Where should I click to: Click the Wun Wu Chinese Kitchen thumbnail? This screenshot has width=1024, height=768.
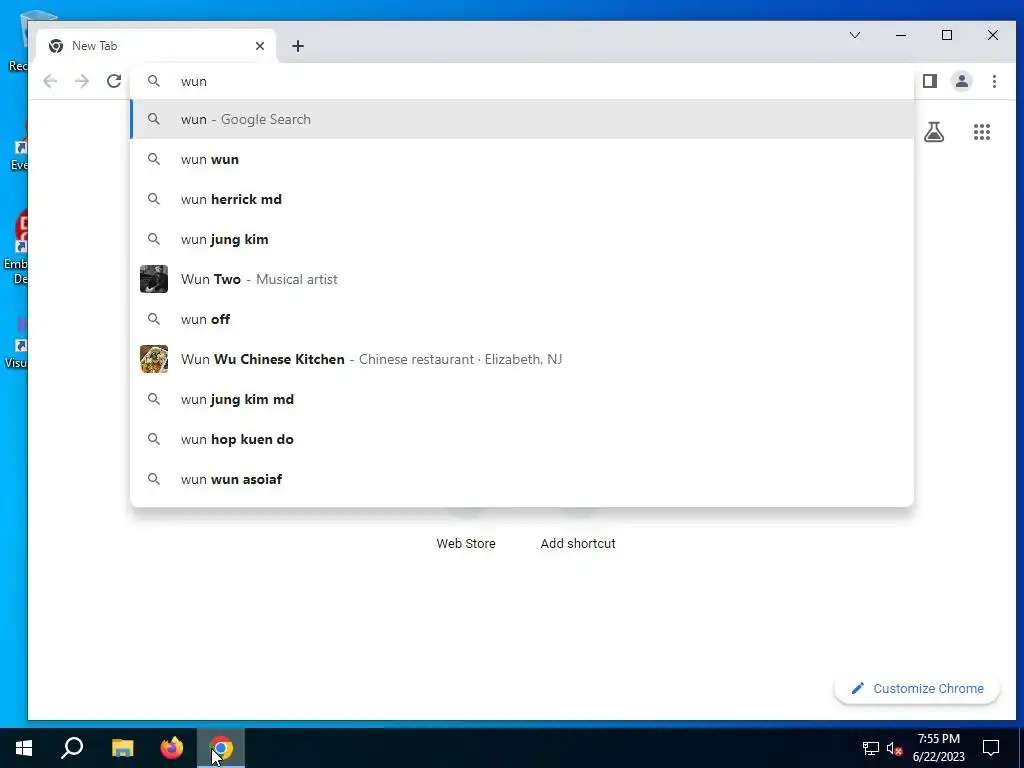[154, 359]
